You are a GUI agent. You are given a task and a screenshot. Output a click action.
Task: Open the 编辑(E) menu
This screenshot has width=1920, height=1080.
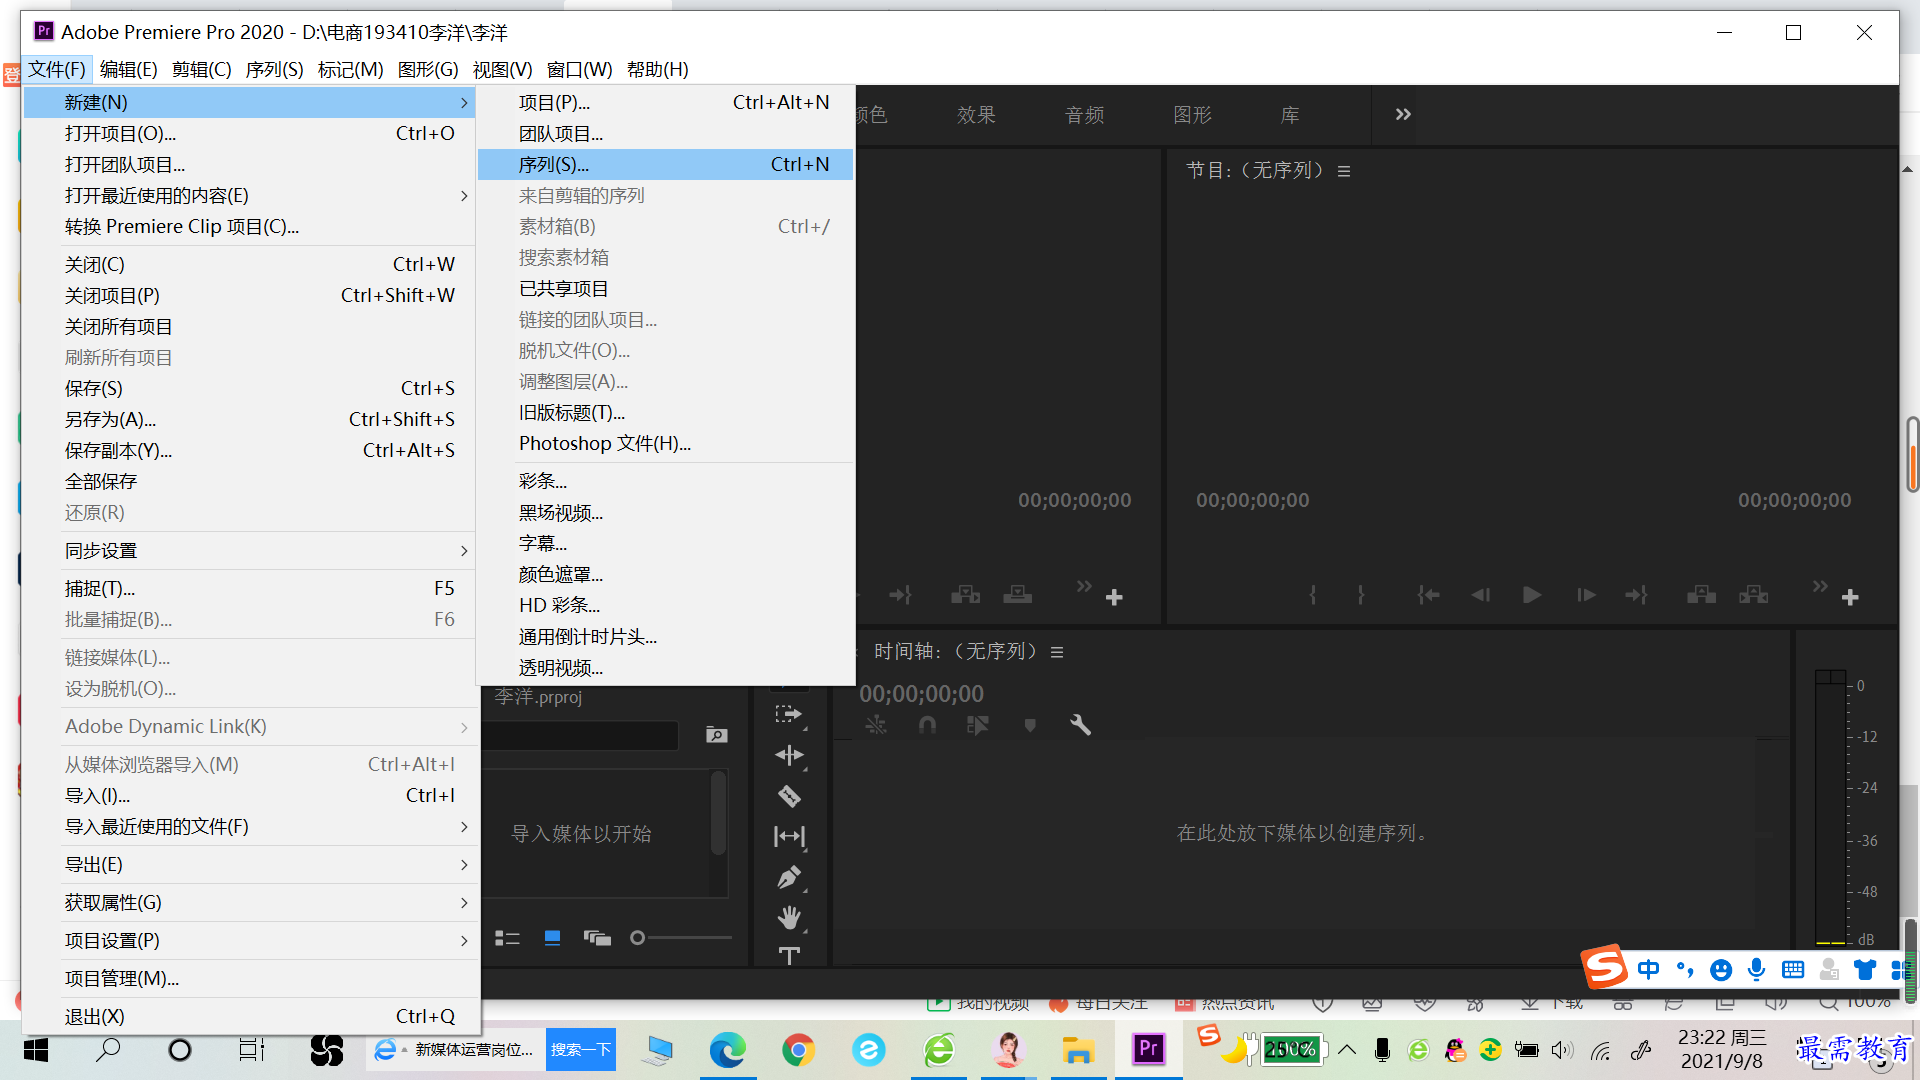click(x=129, y=69)
